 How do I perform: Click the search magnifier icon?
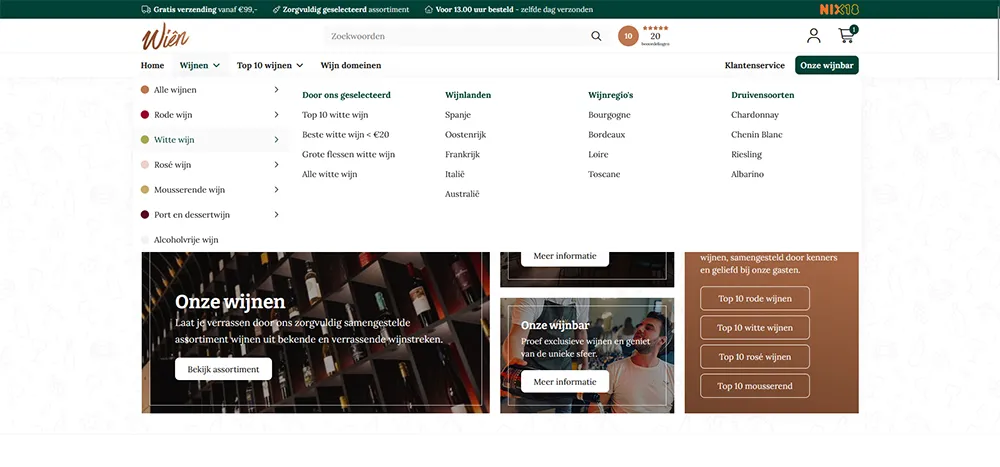[x=596, y=36]
